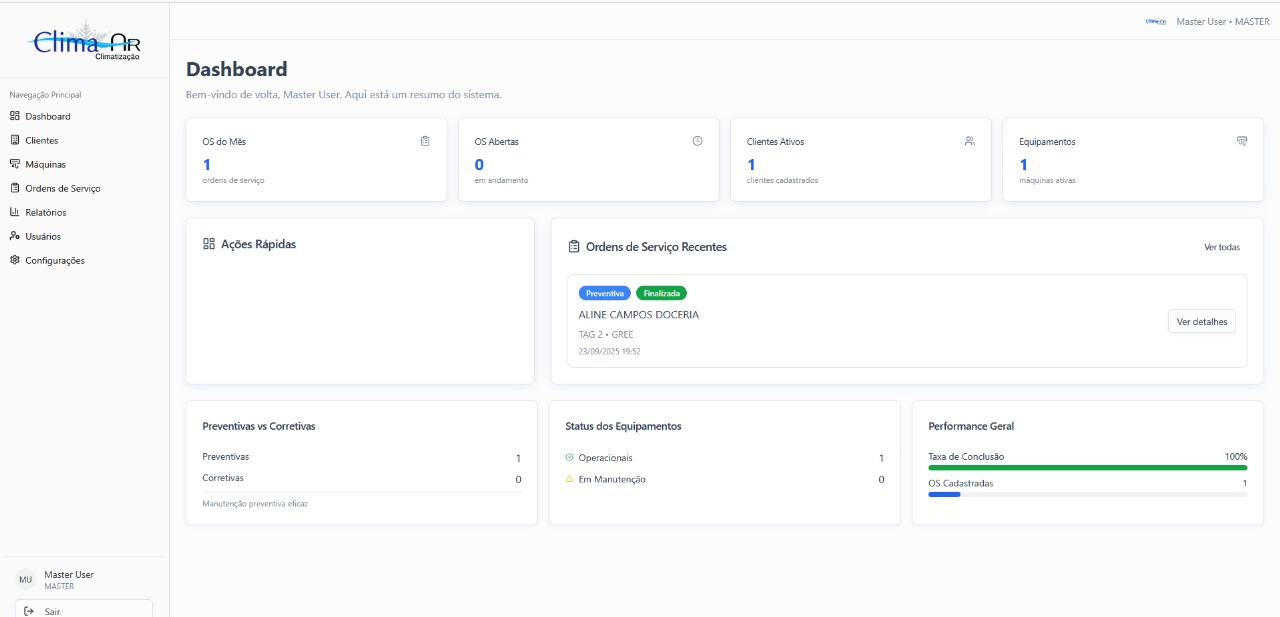Screen dimensions: 1280x617
Task: Click the Equipamentos card icon
Action: tap(1242, 141)
